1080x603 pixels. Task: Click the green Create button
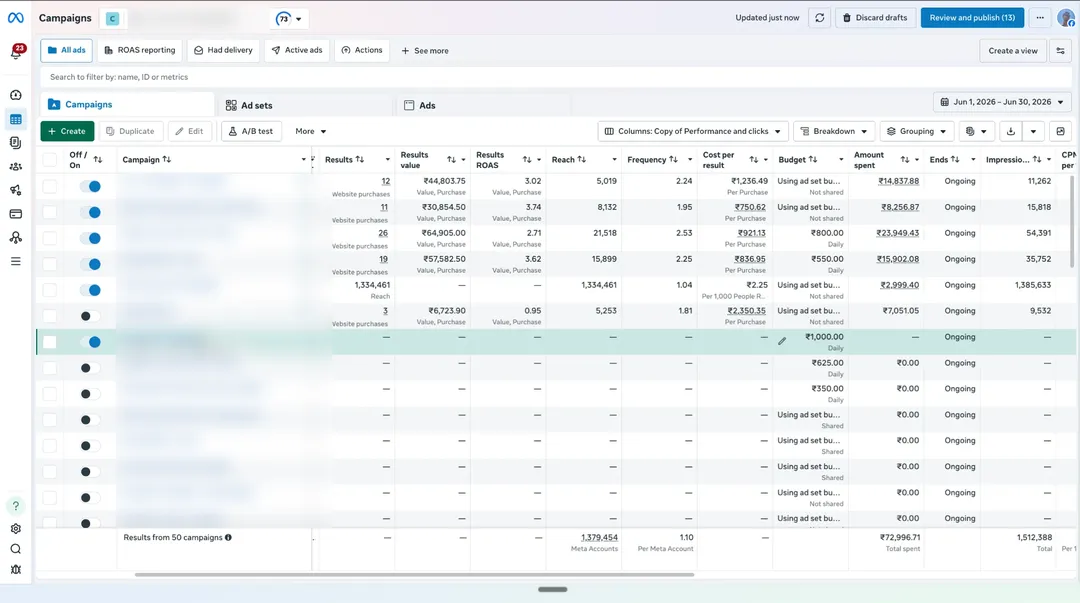[x=68, y=132]
